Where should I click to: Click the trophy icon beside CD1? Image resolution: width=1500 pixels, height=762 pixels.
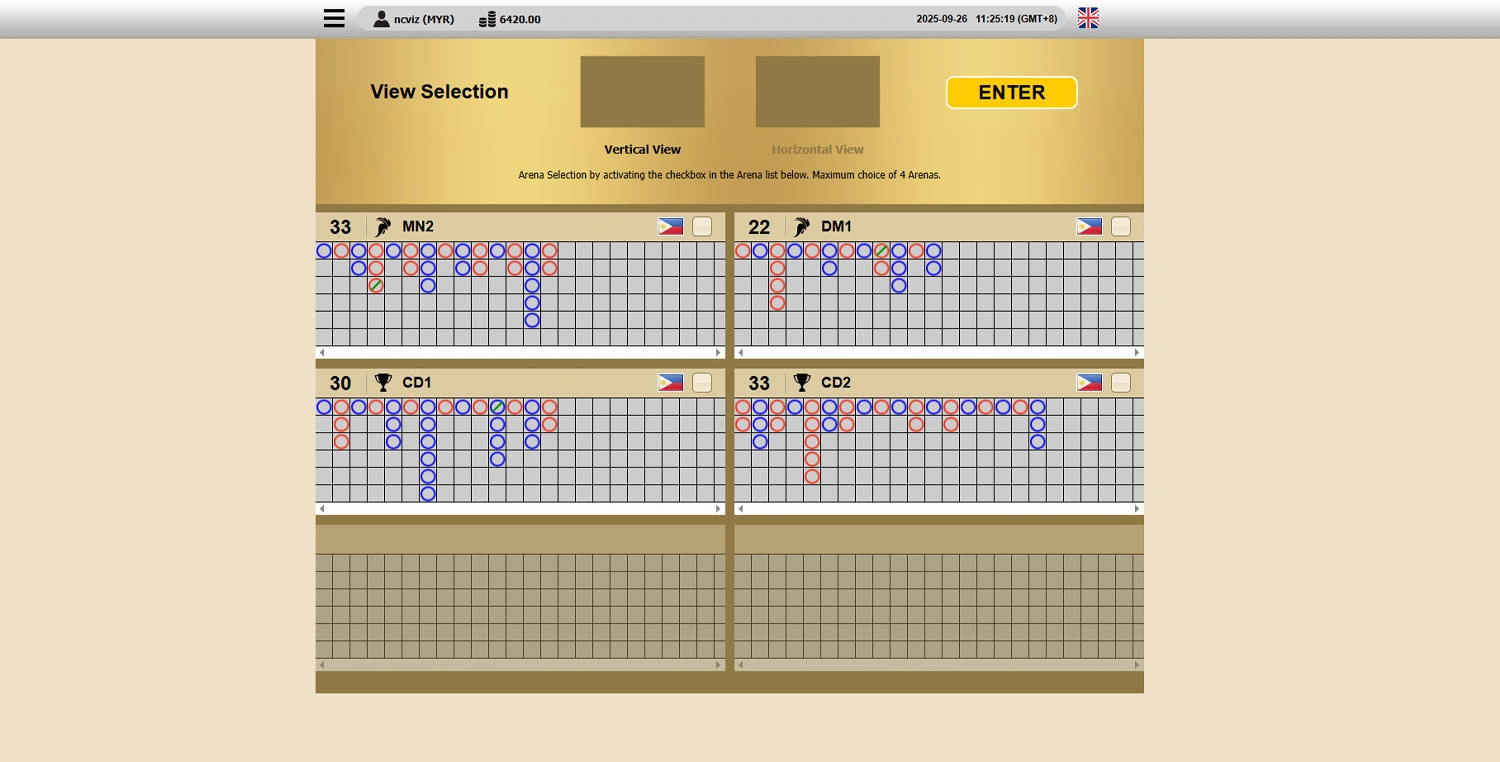pyautogui.click(x=383, y=383)
